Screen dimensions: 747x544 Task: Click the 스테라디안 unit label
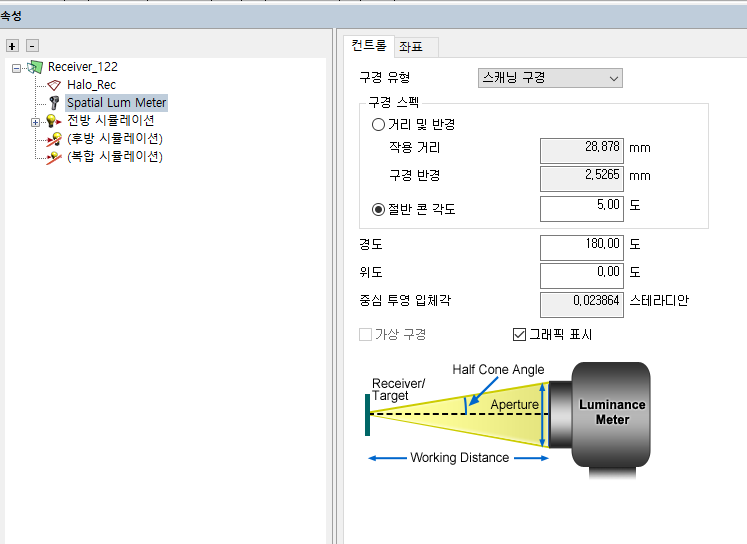[x=659, y=301]
